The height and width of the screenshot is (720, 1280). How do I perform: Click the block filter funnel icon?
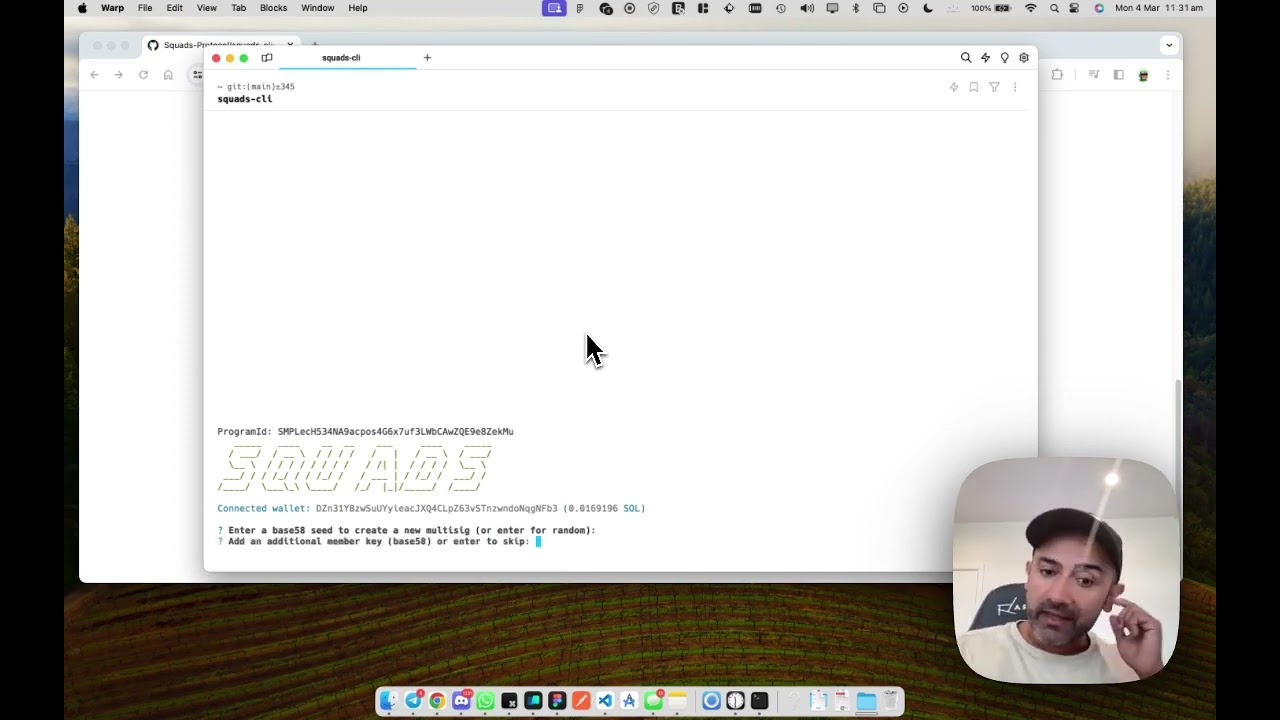click(x=994, y=87)
